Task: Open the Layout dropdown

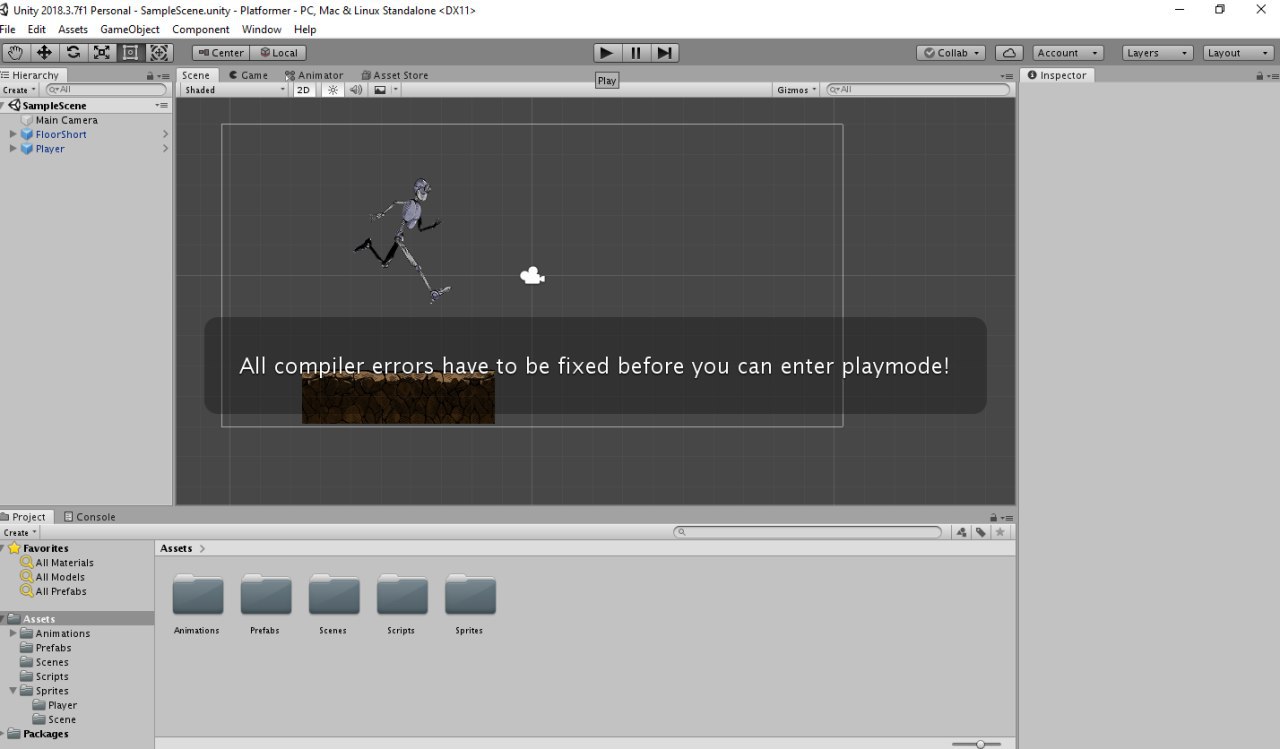Action: point(1239,53)
